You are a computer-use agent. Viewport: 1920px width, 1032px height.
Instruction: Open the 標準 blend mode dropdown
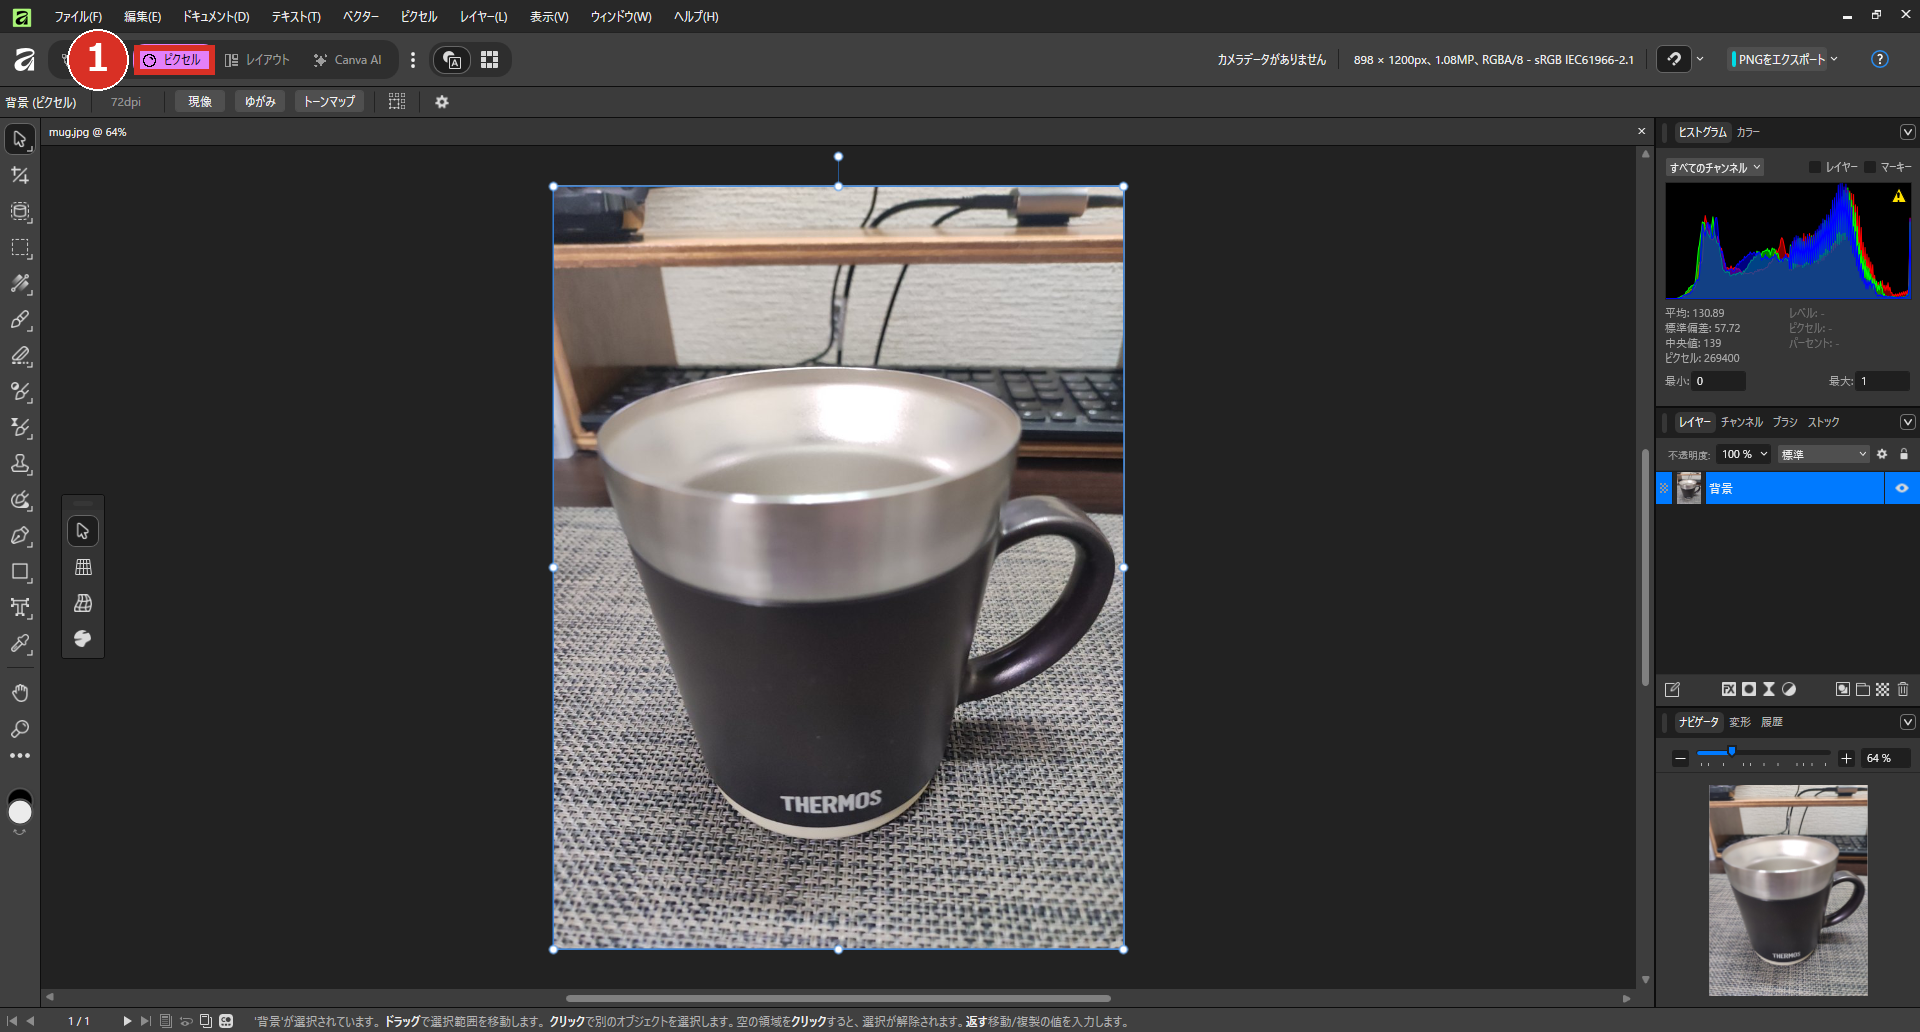click(x=1823, y=454)
